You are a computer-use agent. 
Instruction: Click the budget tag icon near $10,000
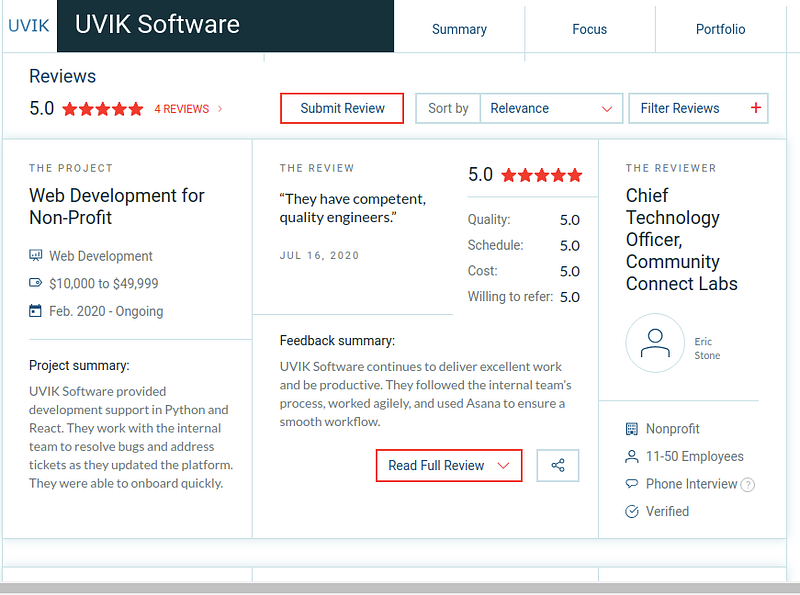coord(36,284)
